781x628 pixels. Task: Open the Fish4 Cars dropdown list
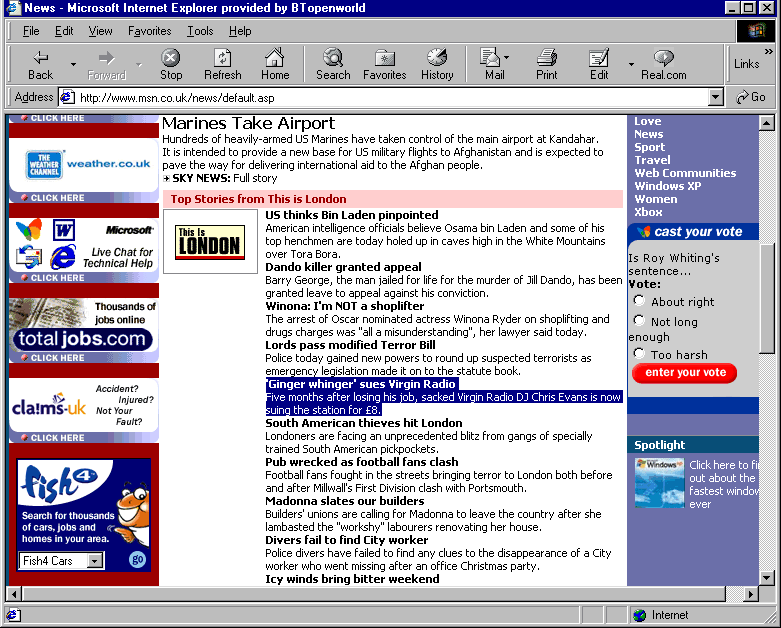pos(95,561)
